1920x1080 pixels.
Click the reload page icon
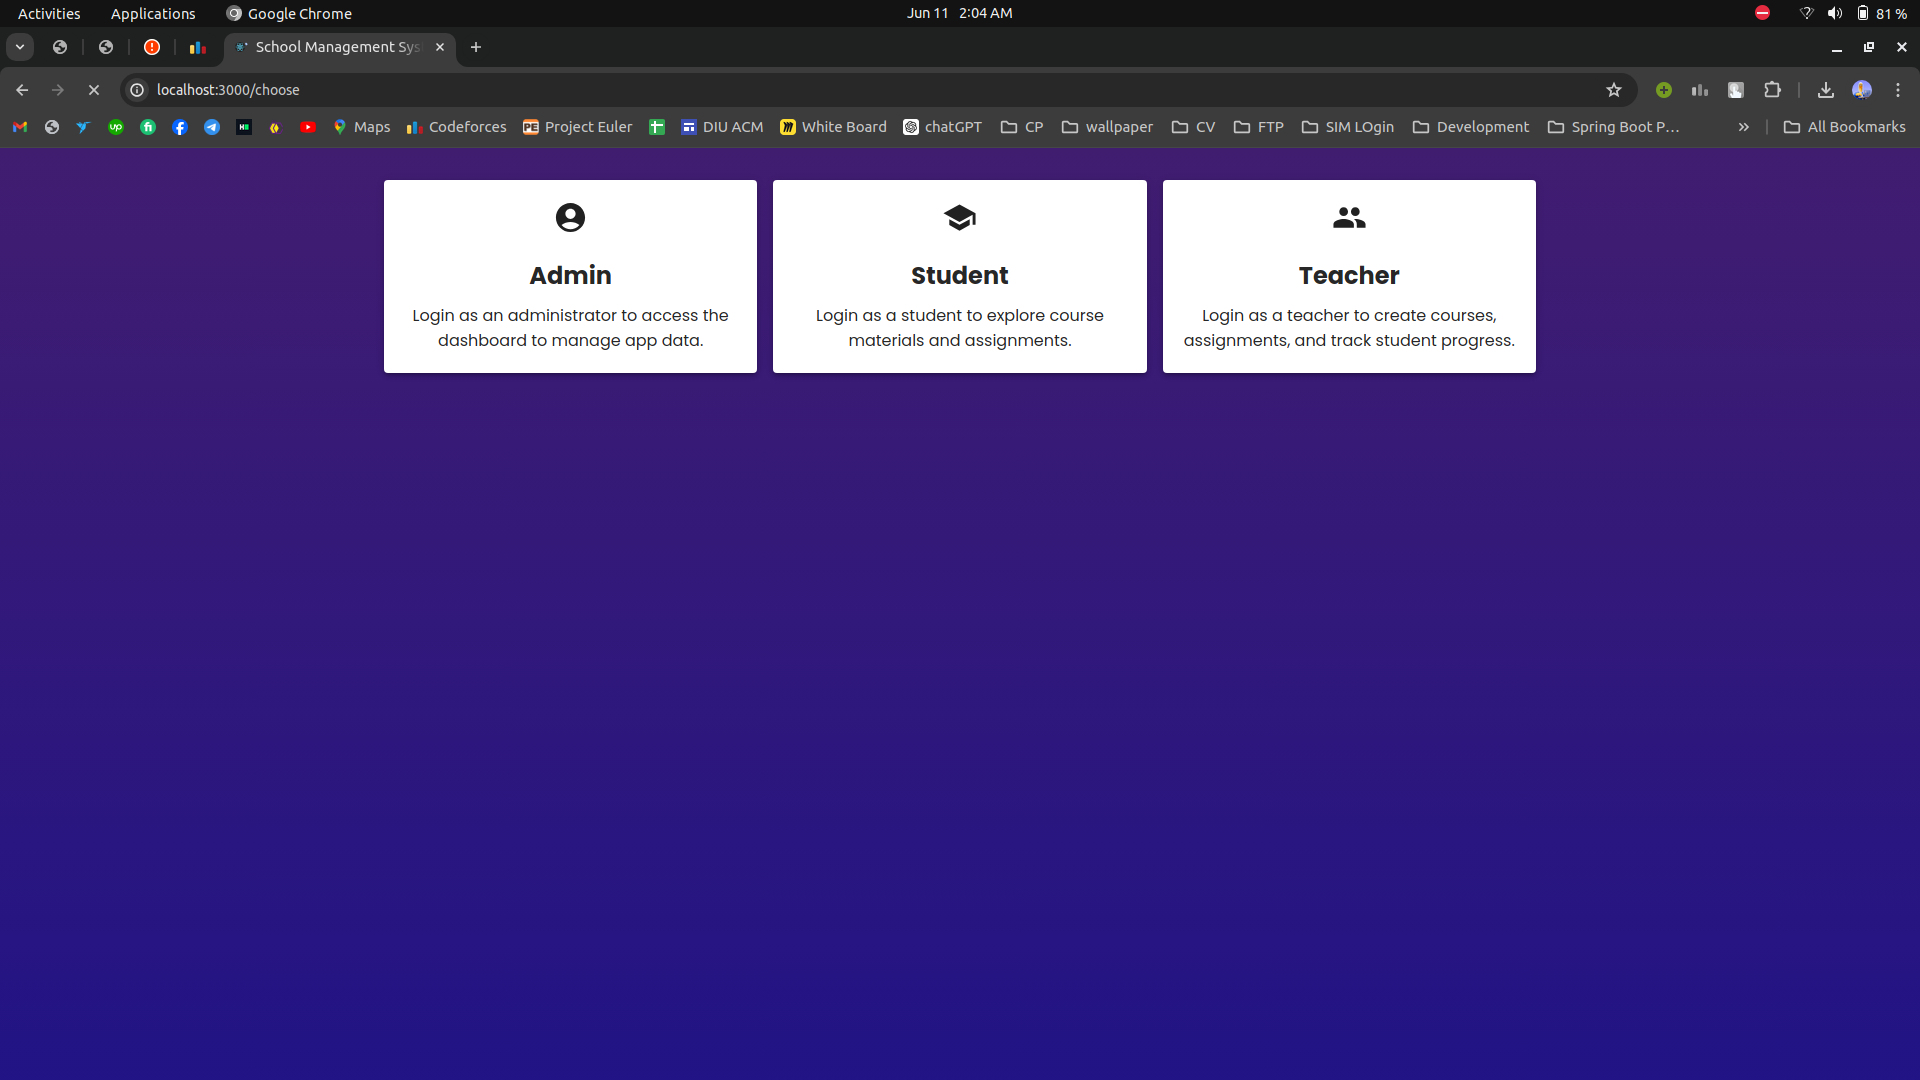[x=94, y=90]
